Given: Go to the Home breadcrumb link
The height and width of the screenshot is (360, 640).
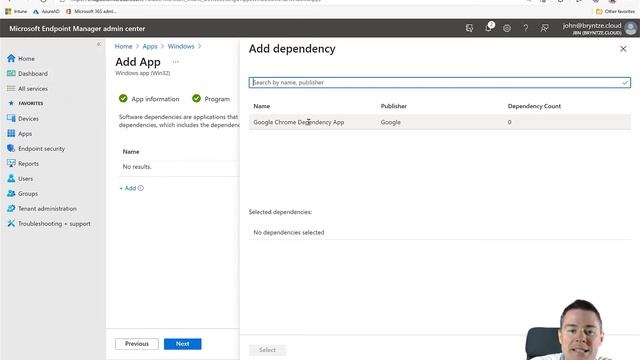Looking at the screenshot, I should tap(123, 46).
